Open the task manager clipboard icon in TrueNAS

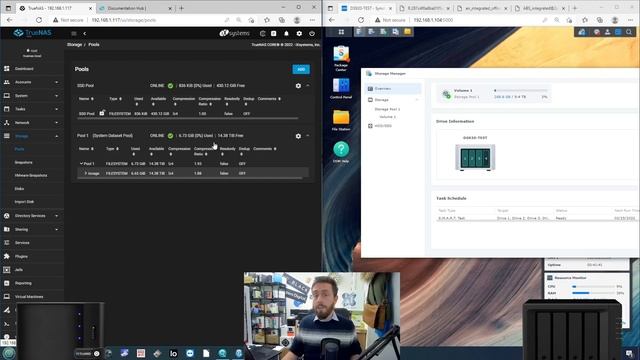click(273, 33)
